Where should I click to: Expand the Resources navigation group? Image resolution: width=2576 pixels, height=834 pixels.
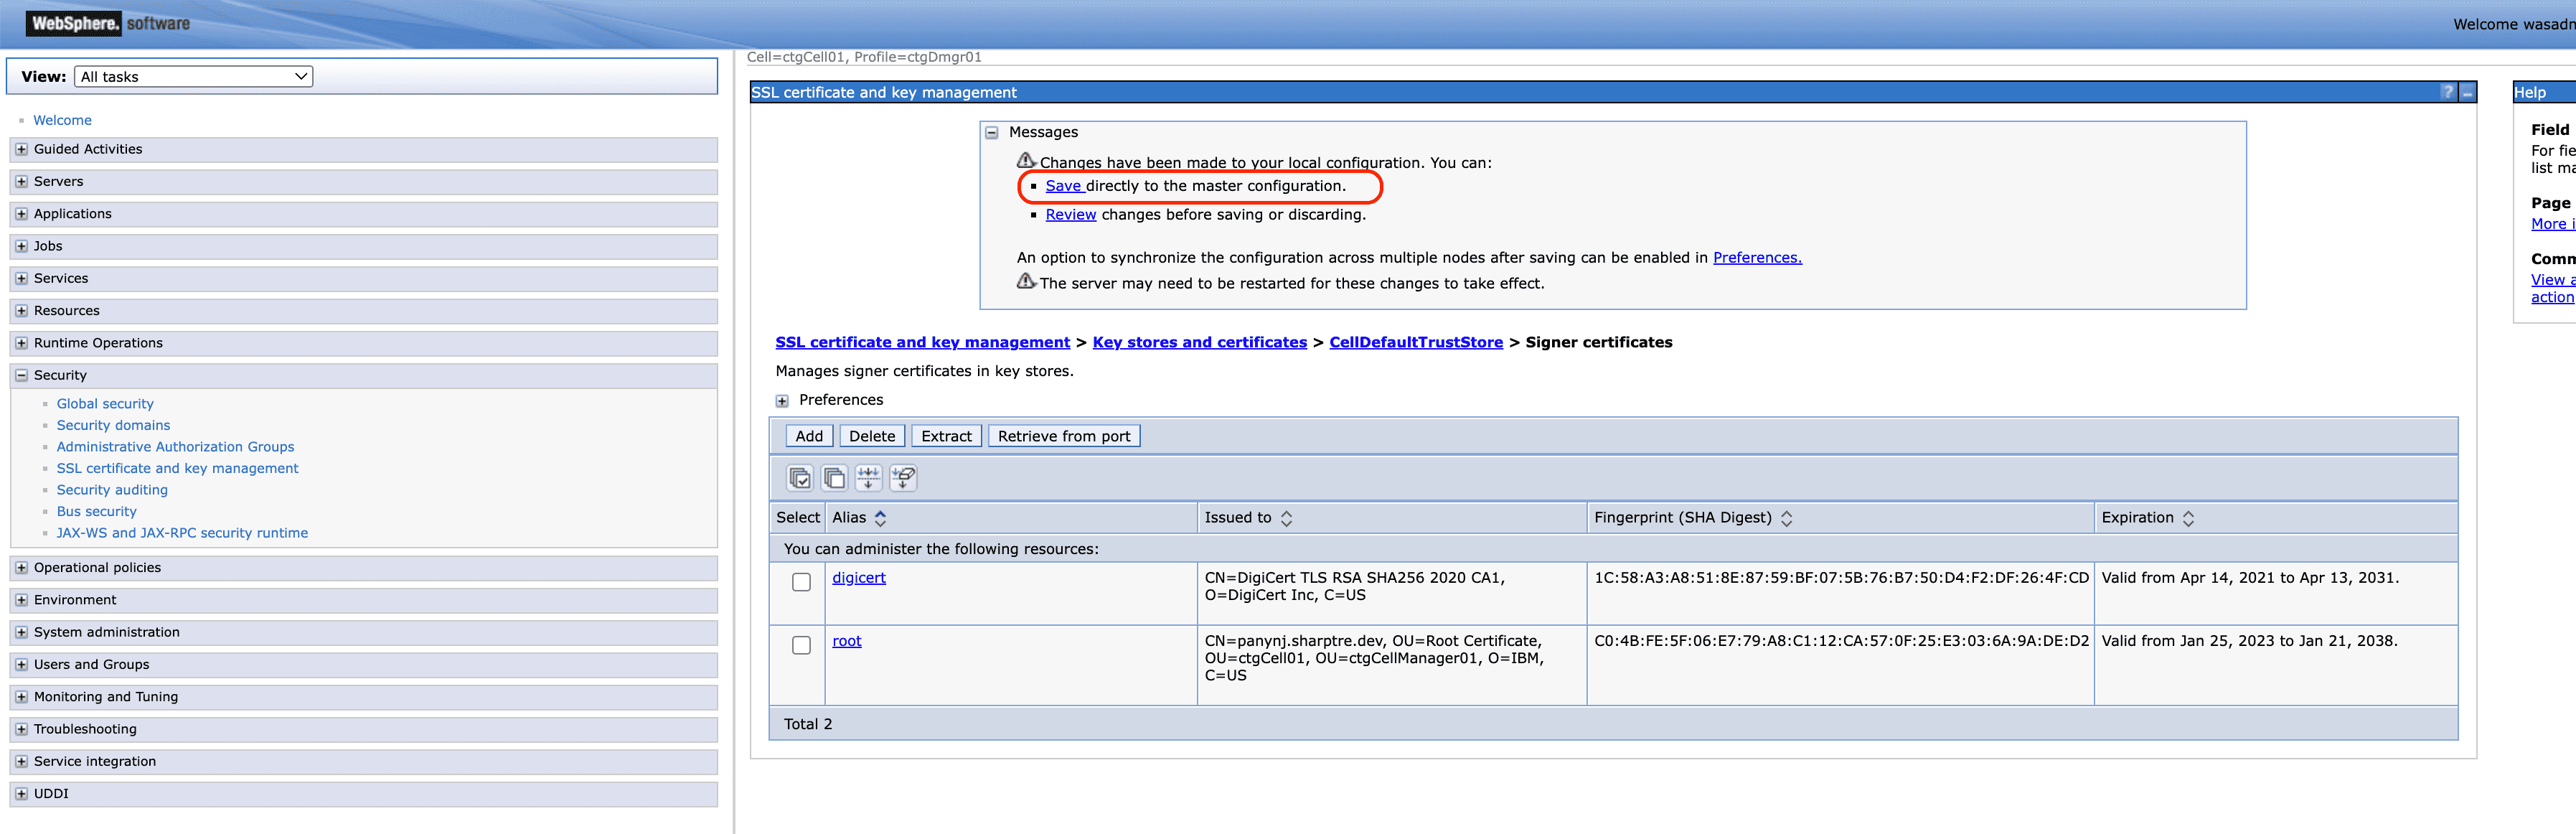21,311
